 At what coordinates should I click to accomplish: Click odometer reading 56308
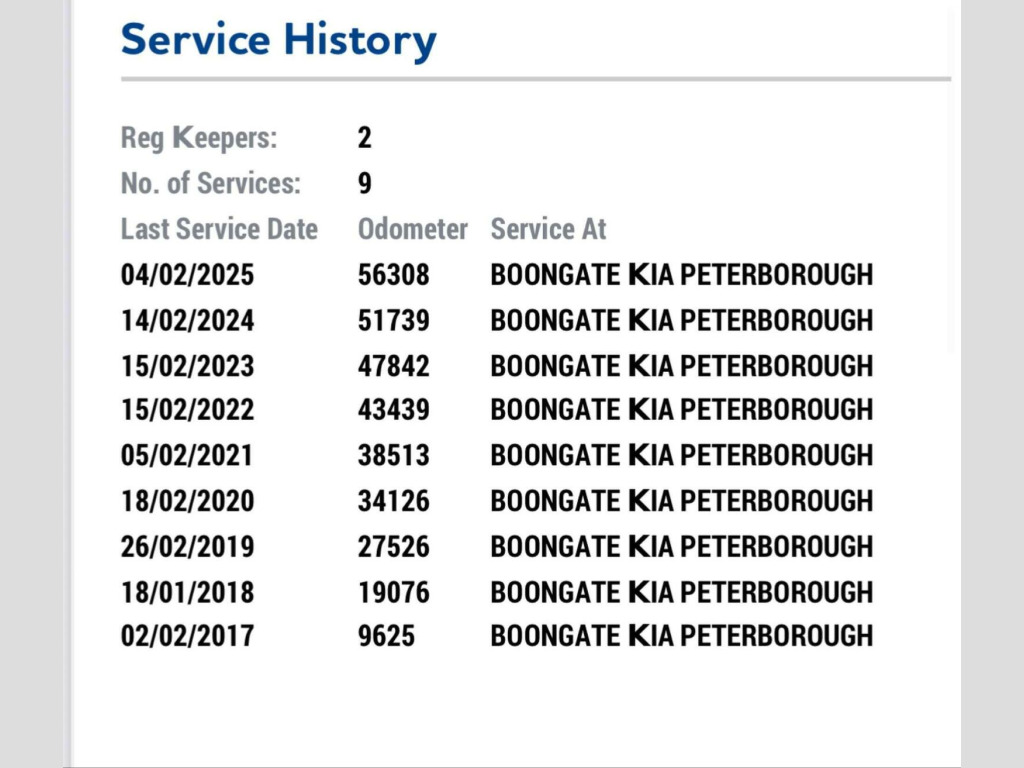tap(394, 275)
